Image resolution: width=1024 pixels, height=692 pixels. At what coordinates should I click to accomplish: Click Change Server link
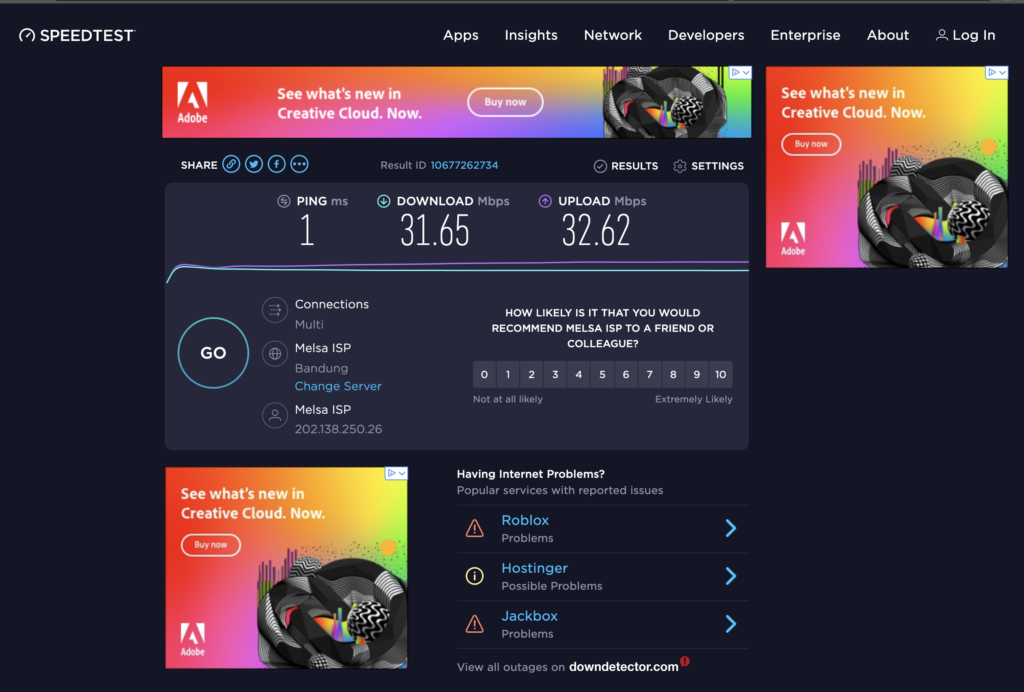[x=338, y=386]
